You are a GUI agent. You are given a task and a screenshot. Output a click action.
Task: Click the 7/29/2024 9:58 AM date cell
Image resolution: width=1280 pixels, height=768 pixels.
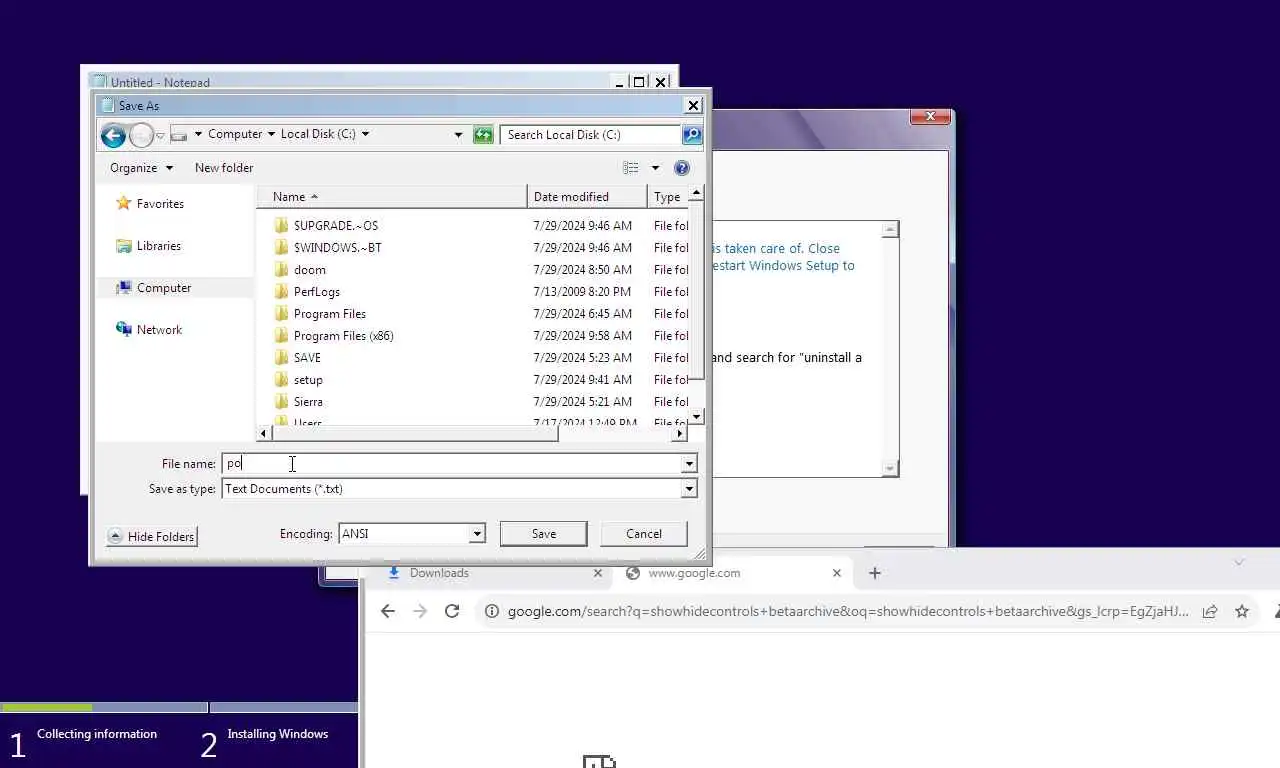click(x=582, y=336)
